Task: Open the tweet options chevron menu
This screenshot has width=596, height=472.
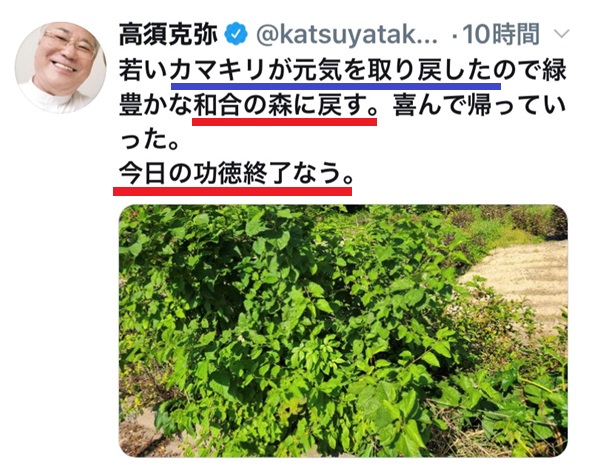Action: (x=562, y=34)
